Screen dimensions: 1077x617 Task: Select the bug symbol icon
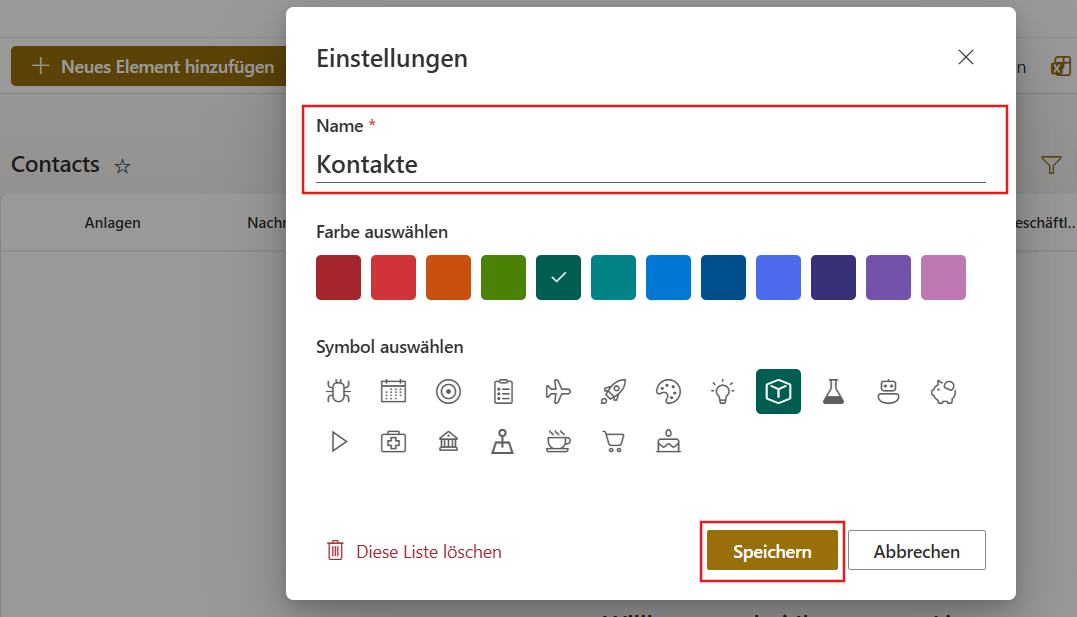[x=339, y=392]
